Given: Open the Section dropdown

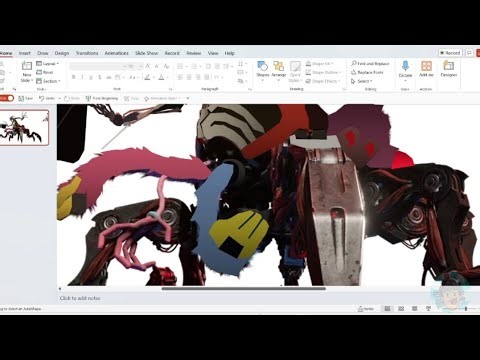Looking at the screenshot, I should (x=48, y=81).
